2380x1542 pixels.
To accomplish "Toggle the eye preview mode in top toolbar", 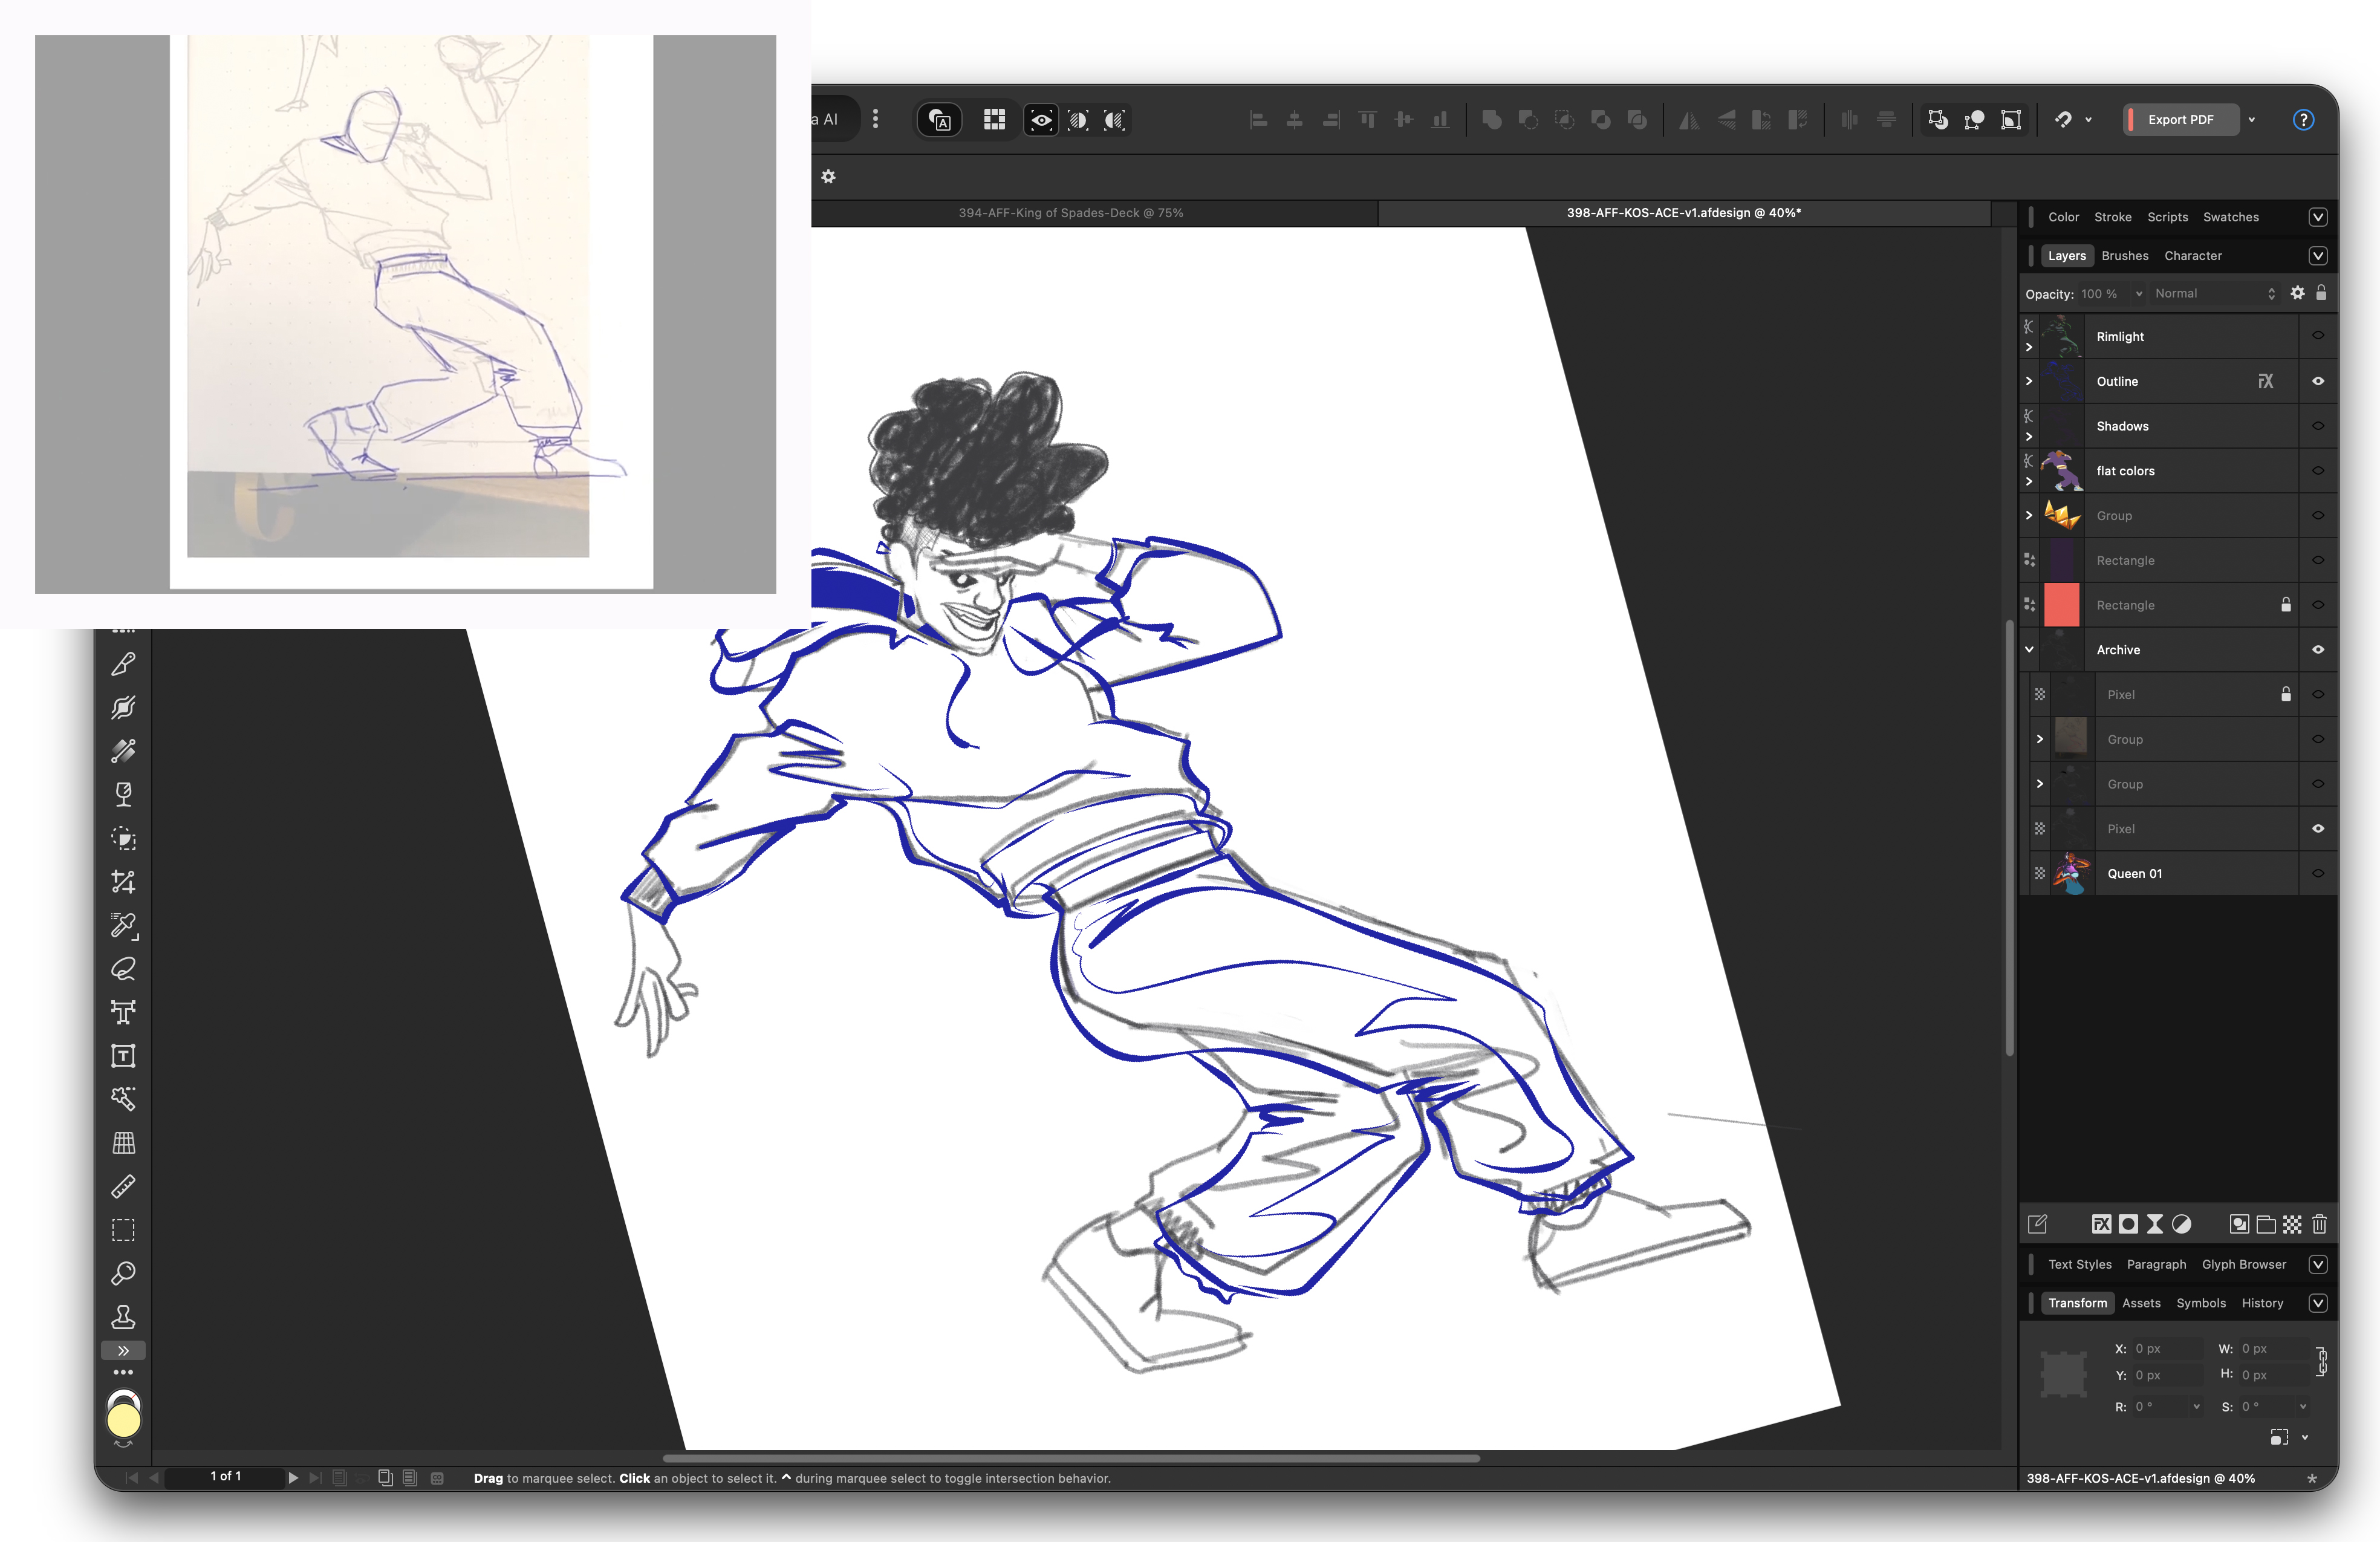I will tap(1041, 120).
